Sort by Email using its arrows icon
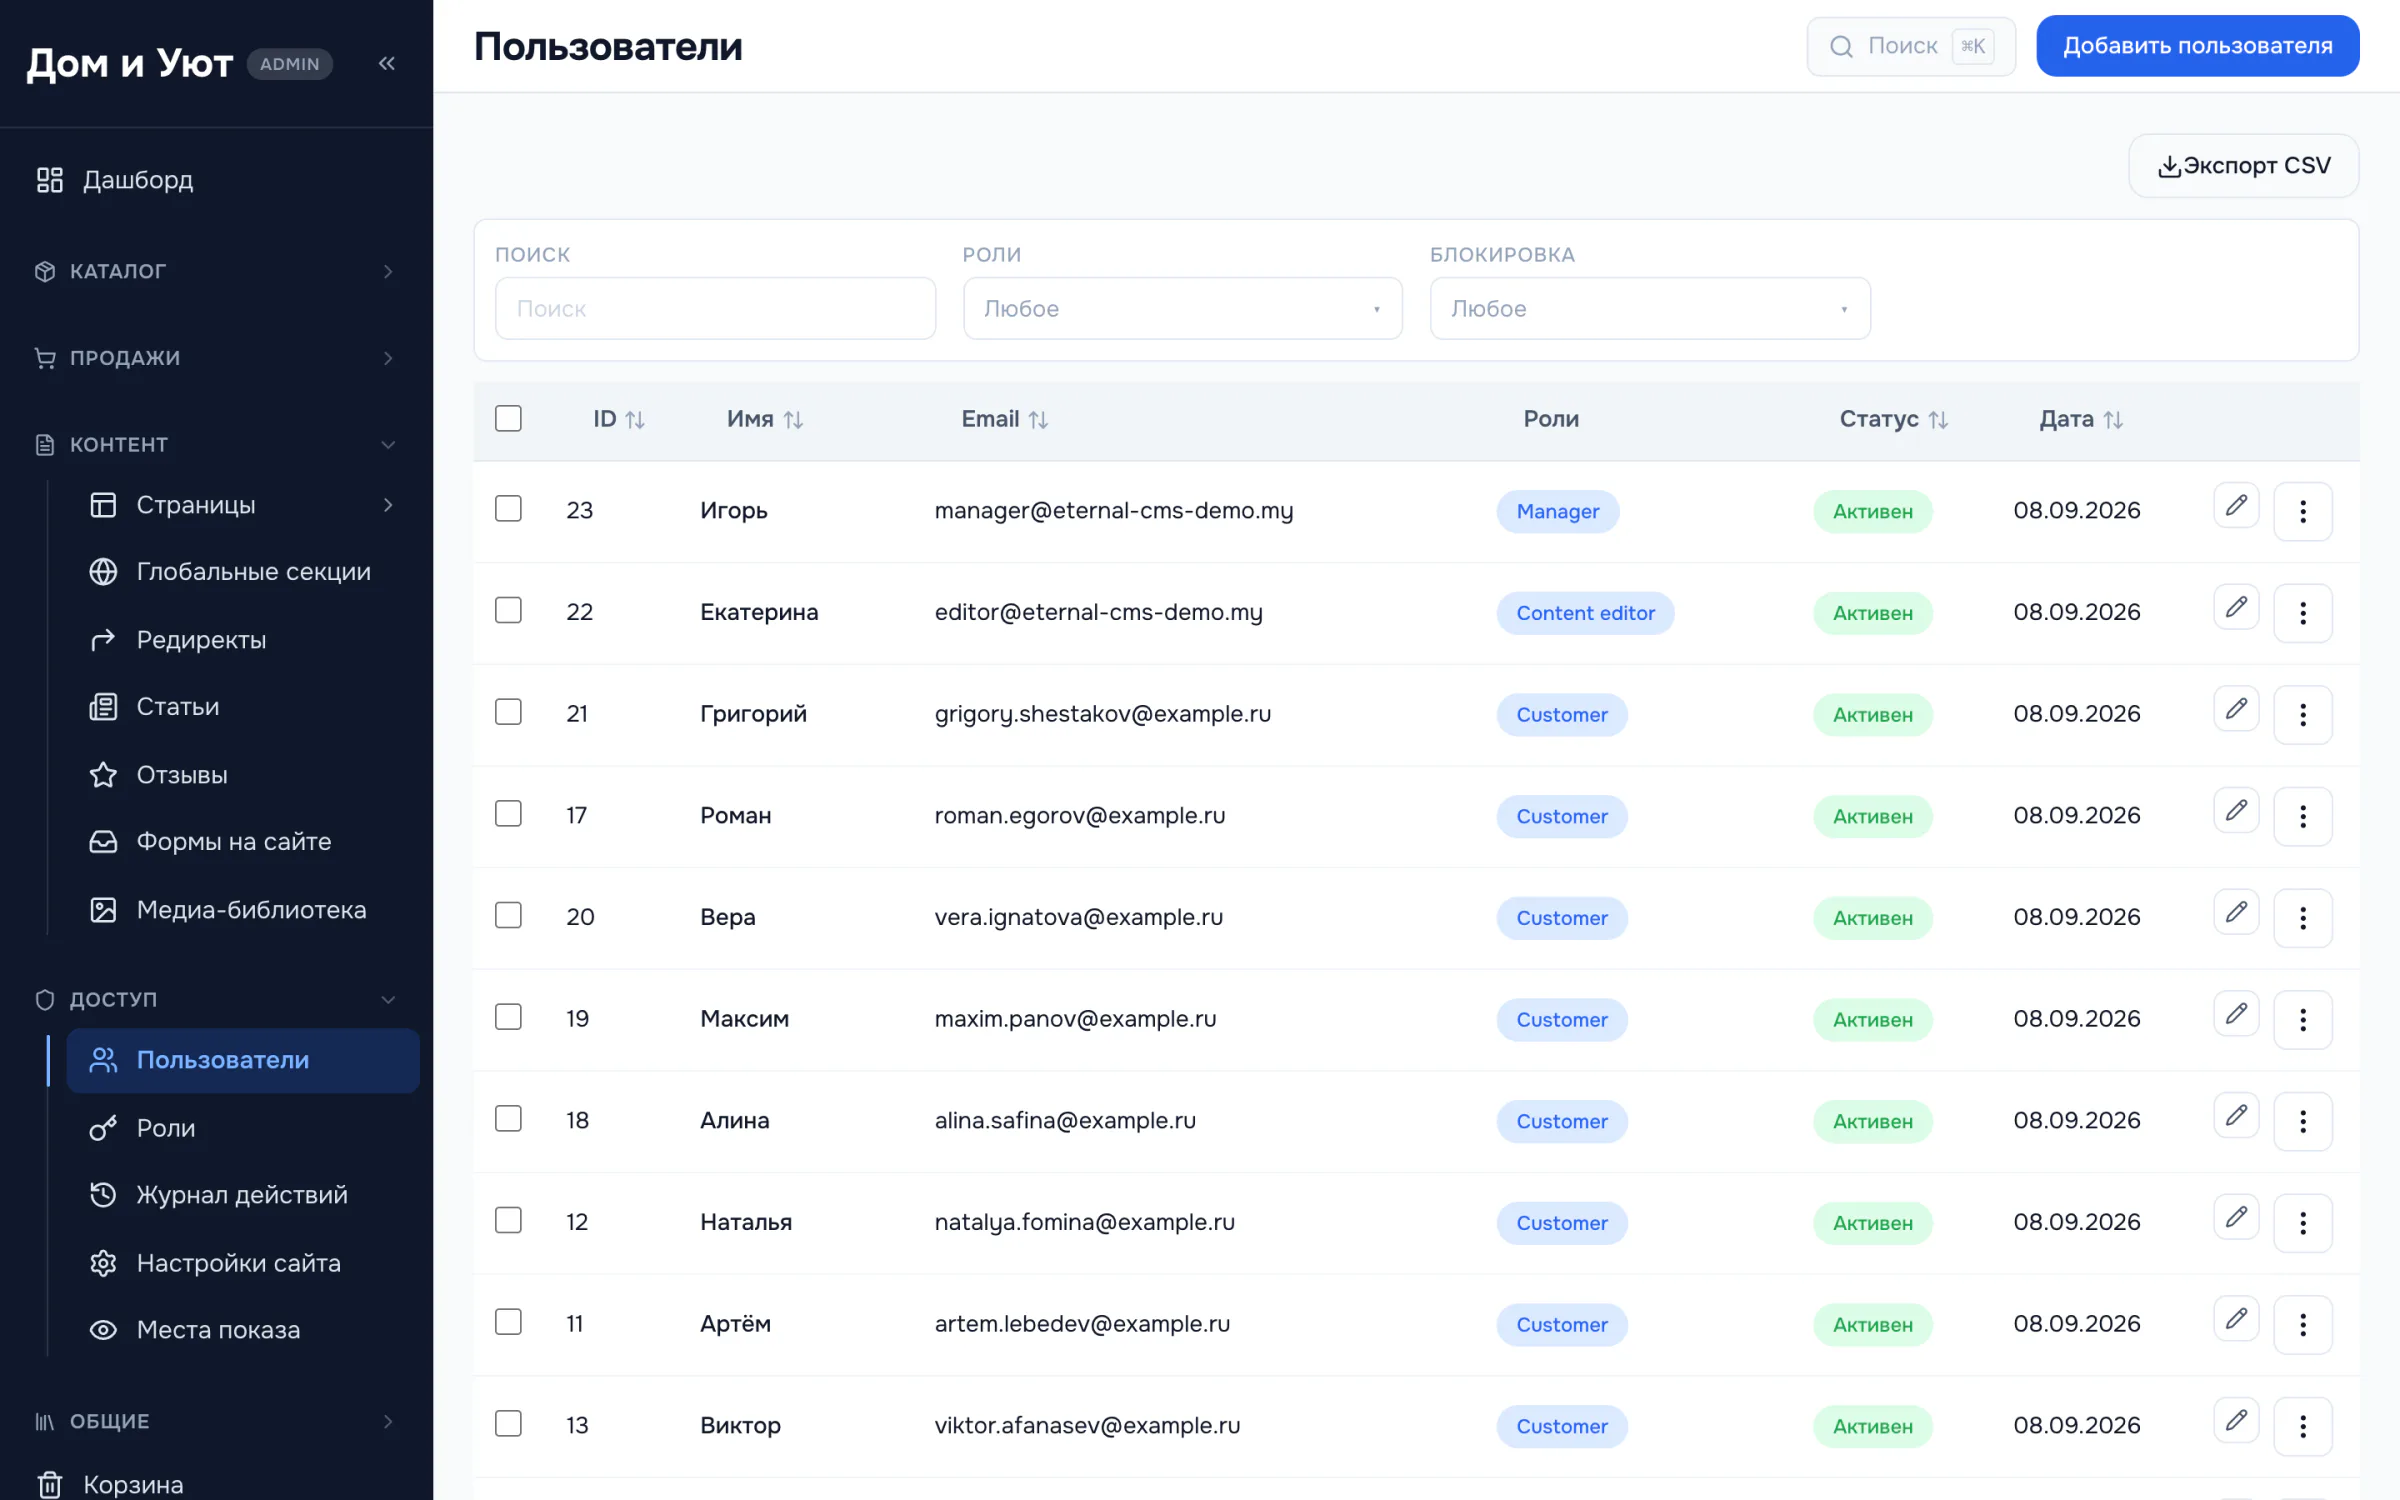The image size is (2400, 1500). [1038, 420]
